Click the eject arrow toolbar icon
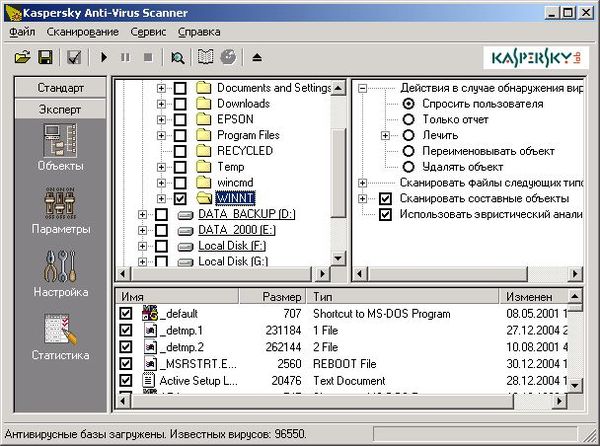 257,57
